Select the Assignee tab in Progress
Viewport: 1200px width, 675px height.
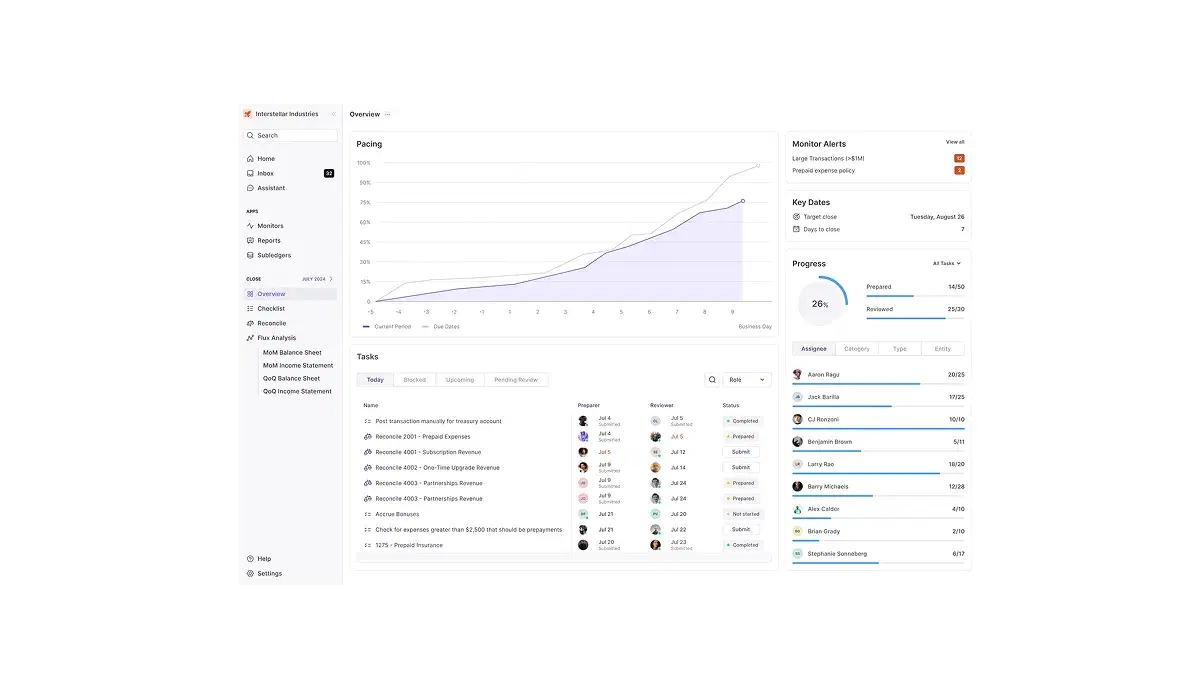pyautogui.click(x=814, y=349)
